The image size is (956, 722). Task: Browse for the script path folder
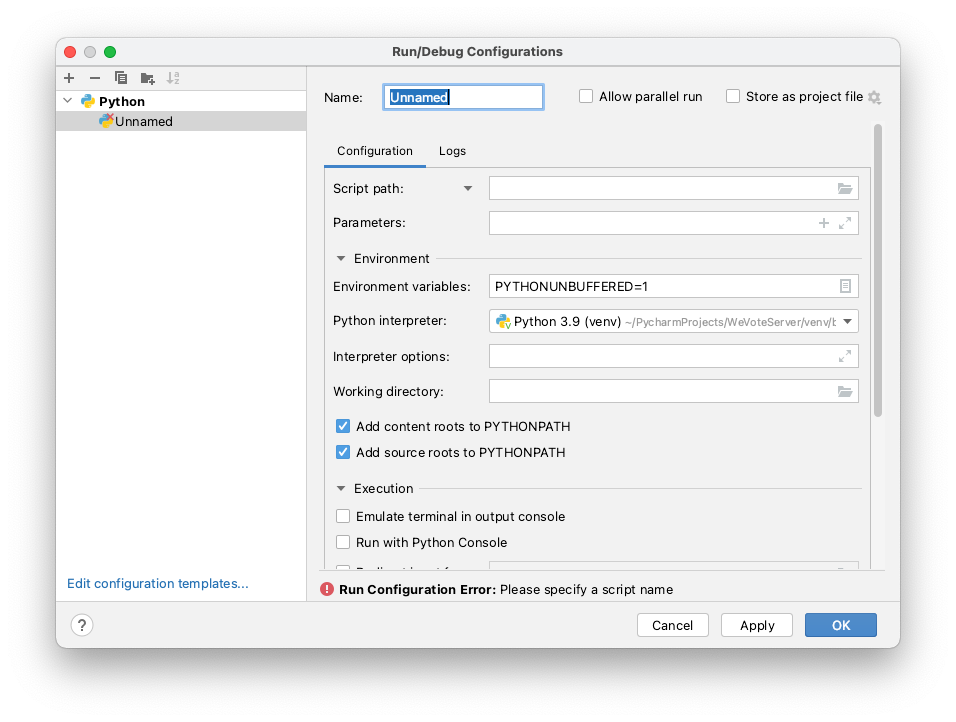844,188
